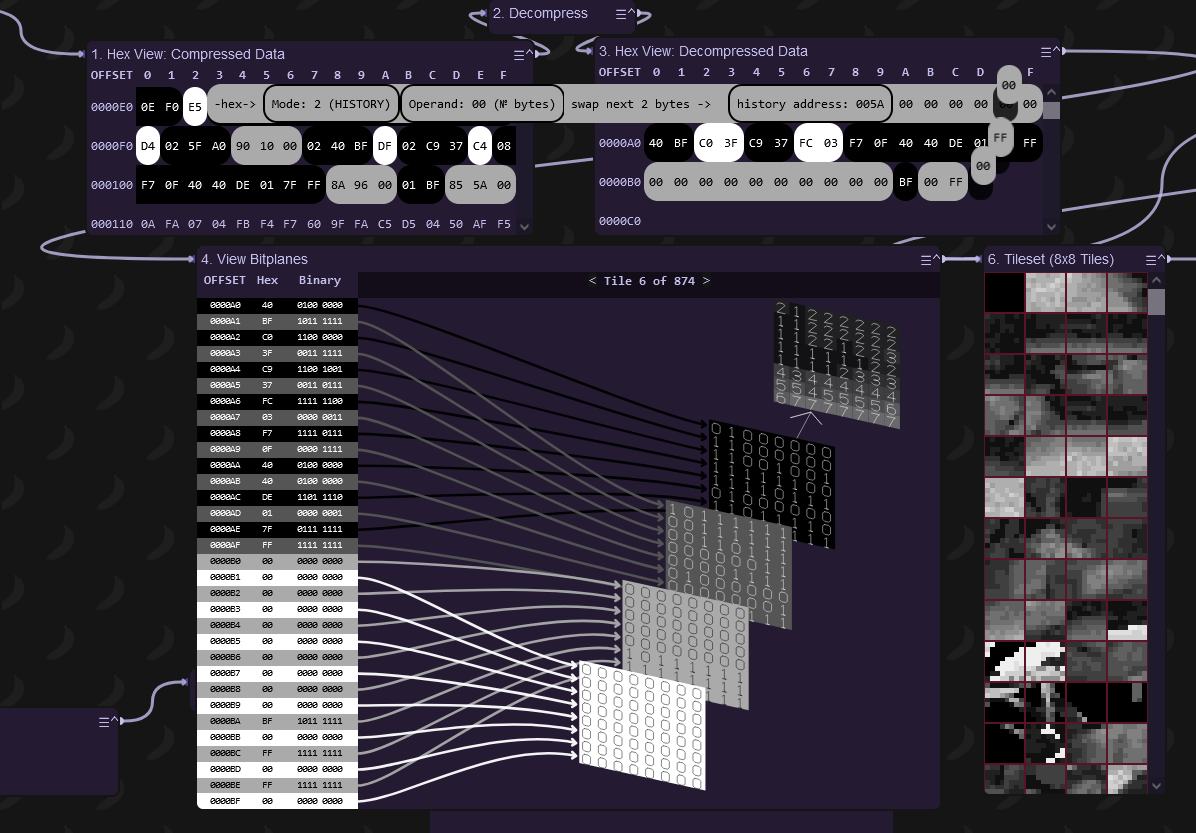
Task: Collapse the Hex View: Compressed Data node
Action: pyautogui.click(x=528, y=54)
